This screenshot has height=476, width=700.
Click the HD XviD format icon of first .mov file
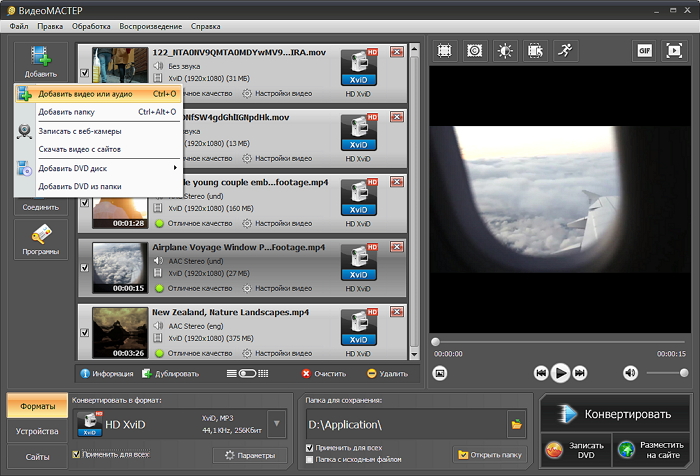coord(358,68)
